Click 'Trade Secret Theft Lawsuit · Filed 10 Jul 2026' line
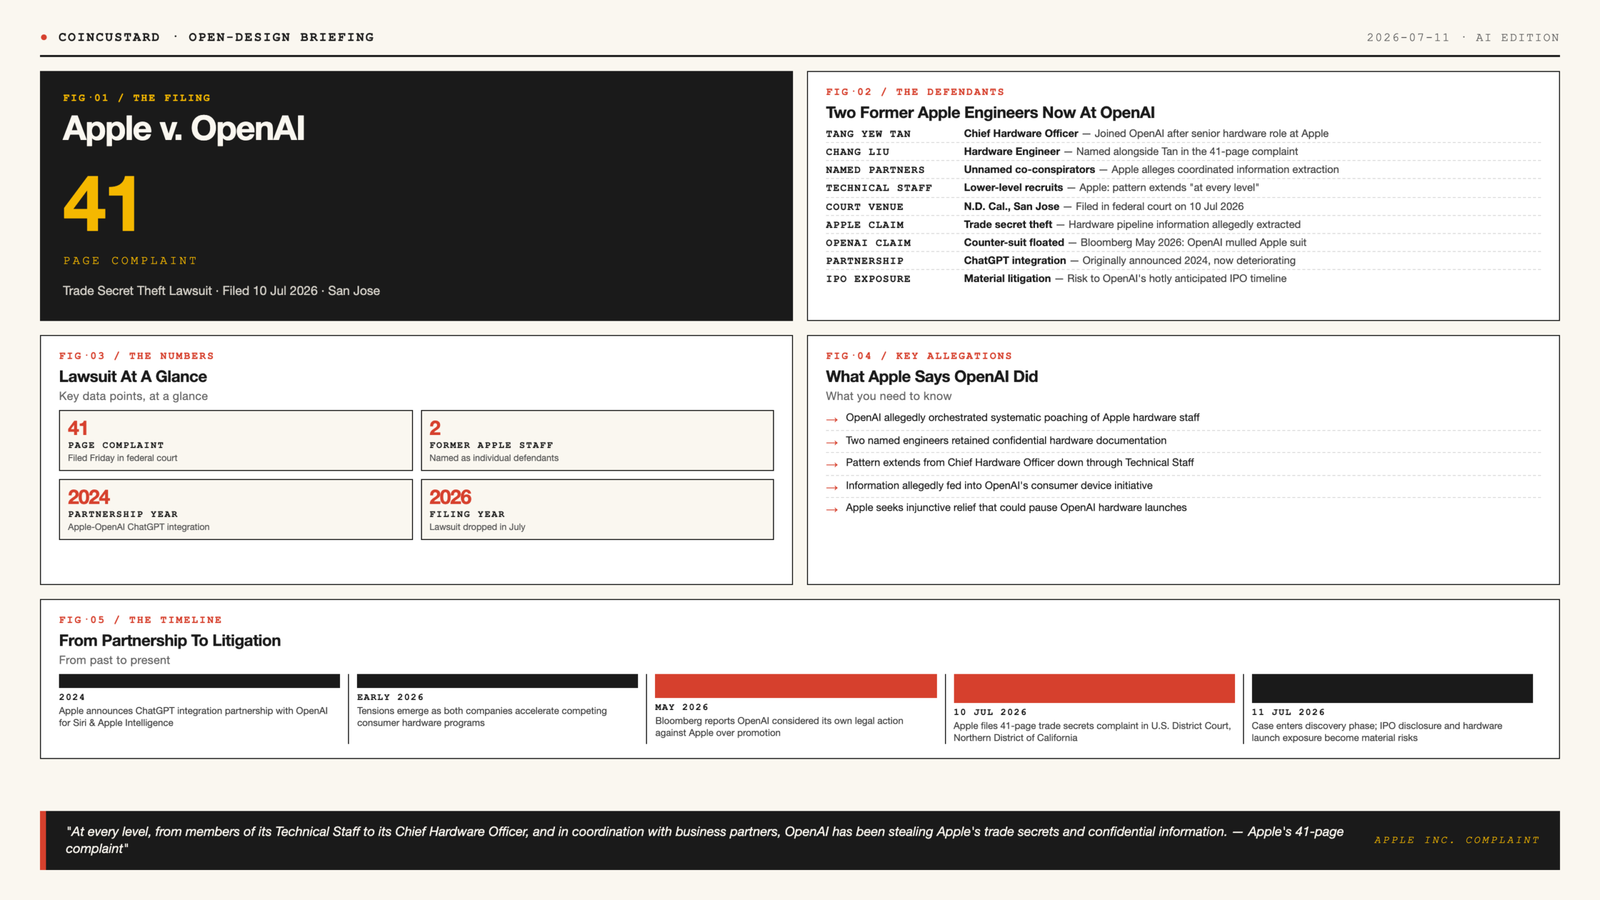1600x900 pixels. click(x=221, y=291)
